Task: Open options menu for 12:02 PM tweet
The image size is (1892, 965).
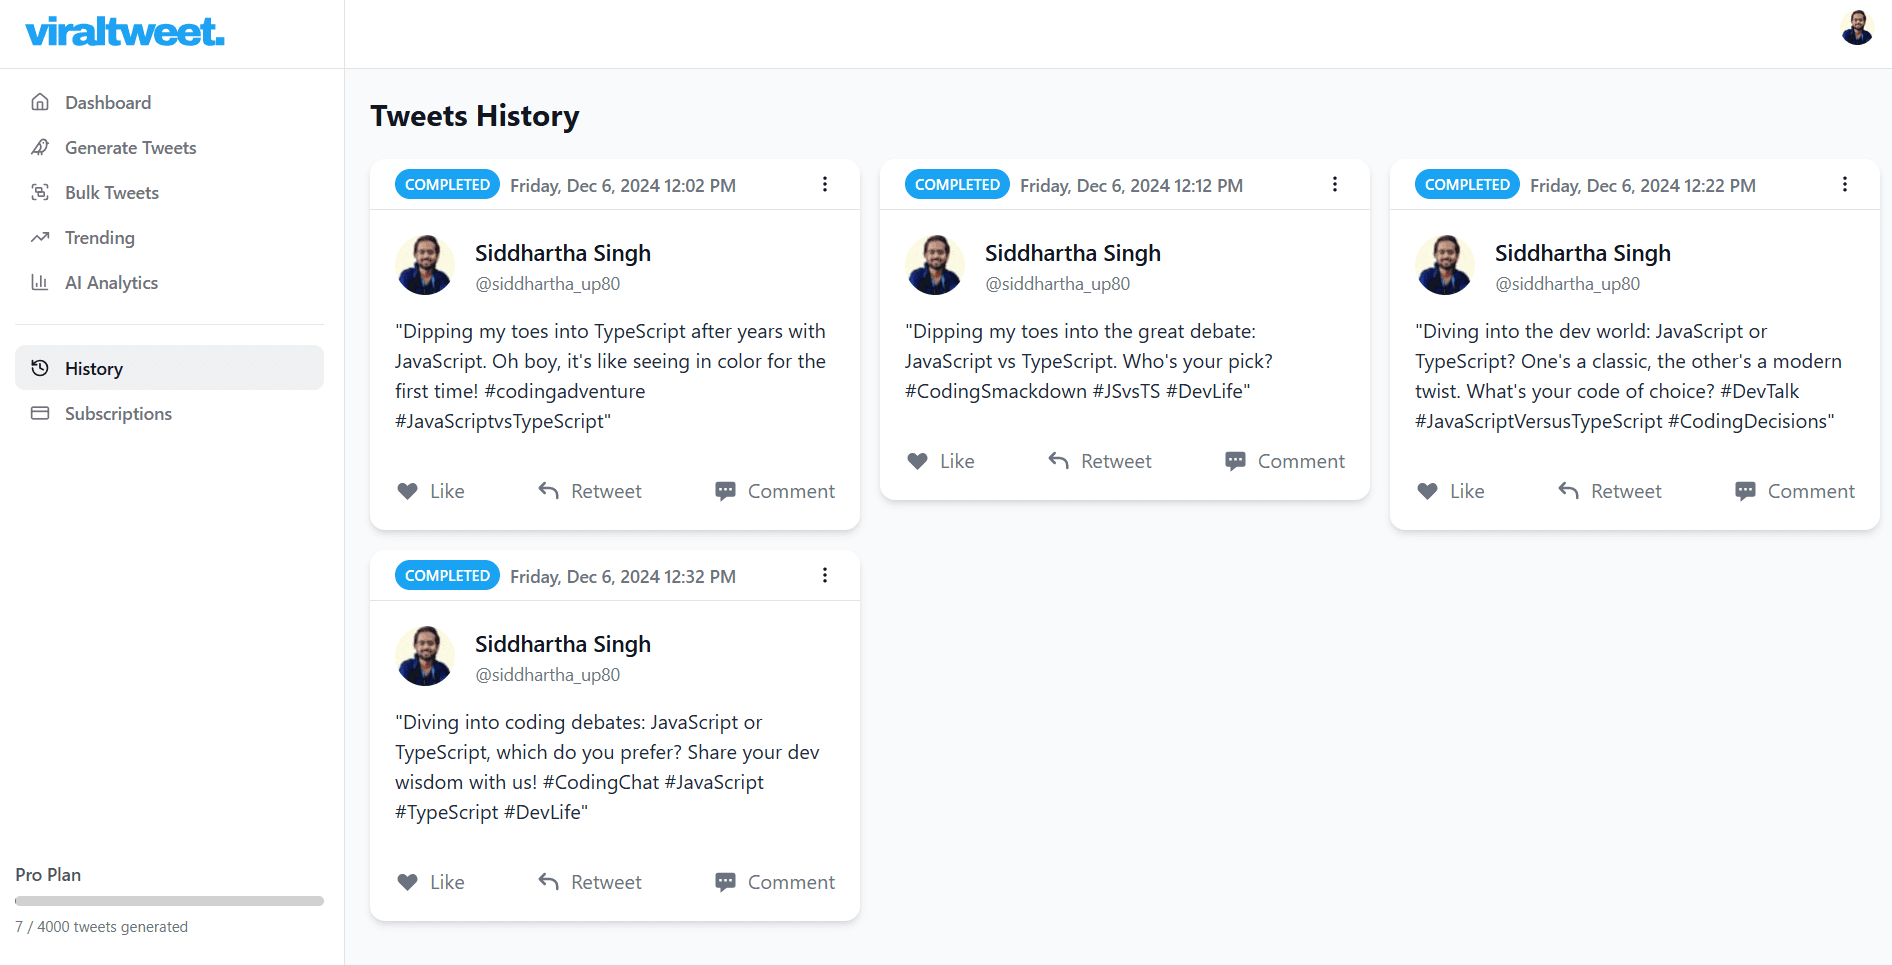Action: pyautogui.click(x=825, y=184)
